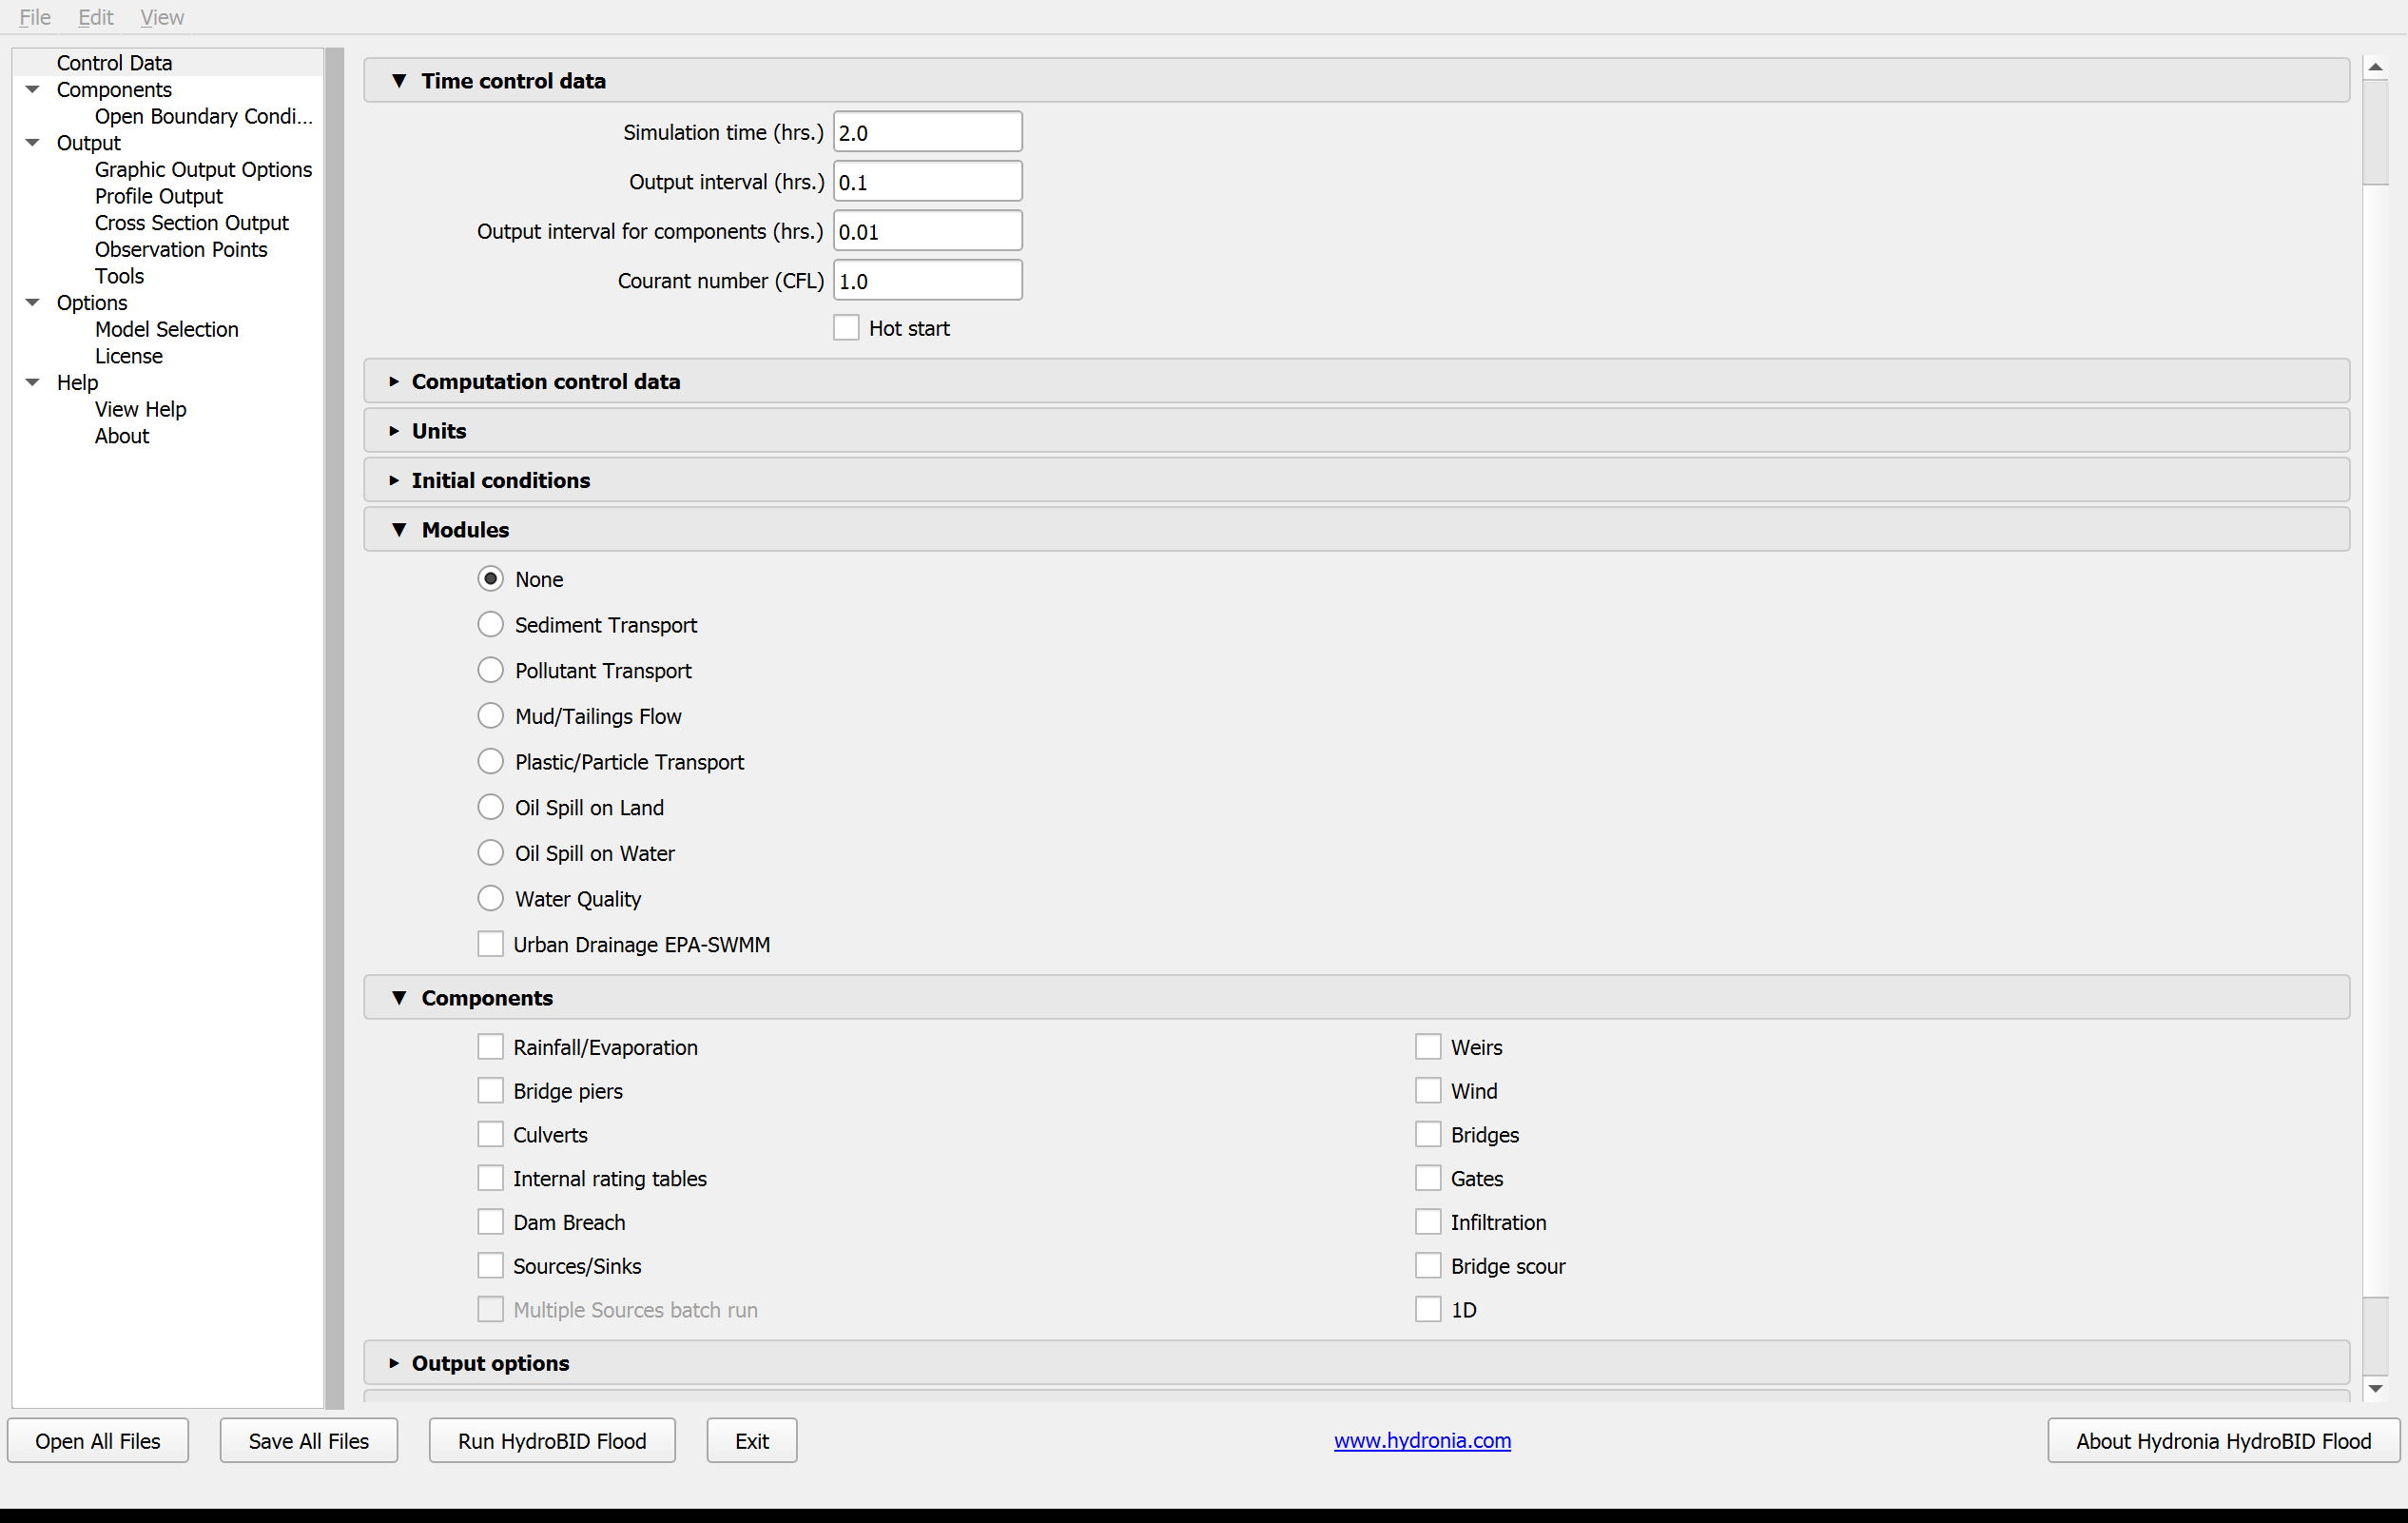Select the None module radio button
This screenshot has width=2408, height=1523.
490,579
